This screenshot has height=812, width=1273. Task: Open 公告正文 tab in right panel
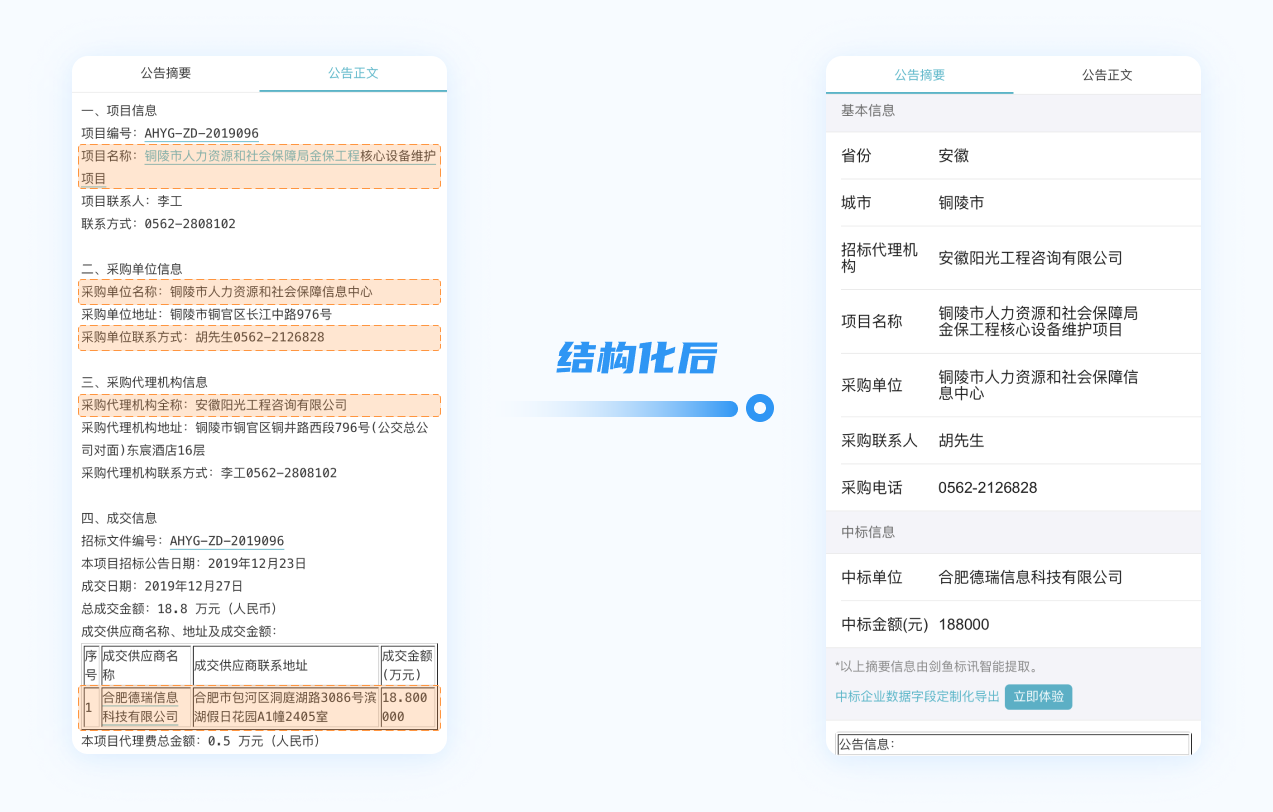pyautogui.click(x=1107, y=74)
